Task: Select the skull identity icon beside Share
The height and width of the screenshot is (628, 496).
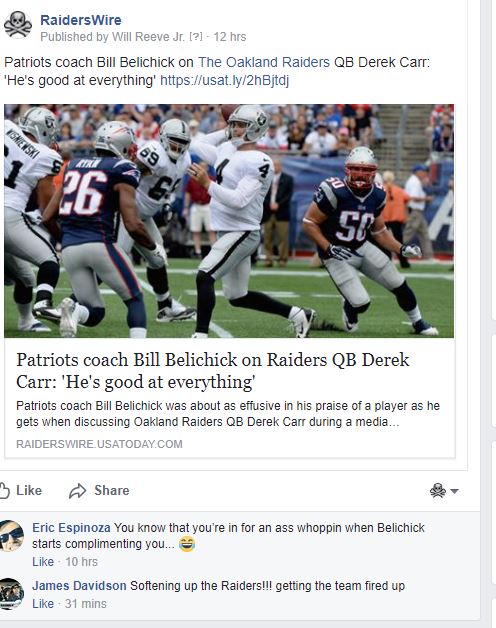Action: click(438, 491)
